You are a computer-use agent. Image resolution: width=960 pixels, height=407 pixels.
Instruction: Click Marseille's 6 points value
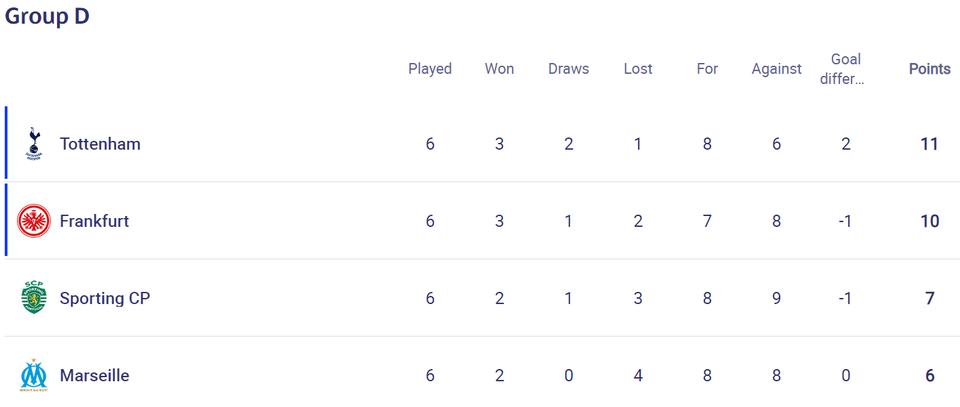[x=929, y=375]
